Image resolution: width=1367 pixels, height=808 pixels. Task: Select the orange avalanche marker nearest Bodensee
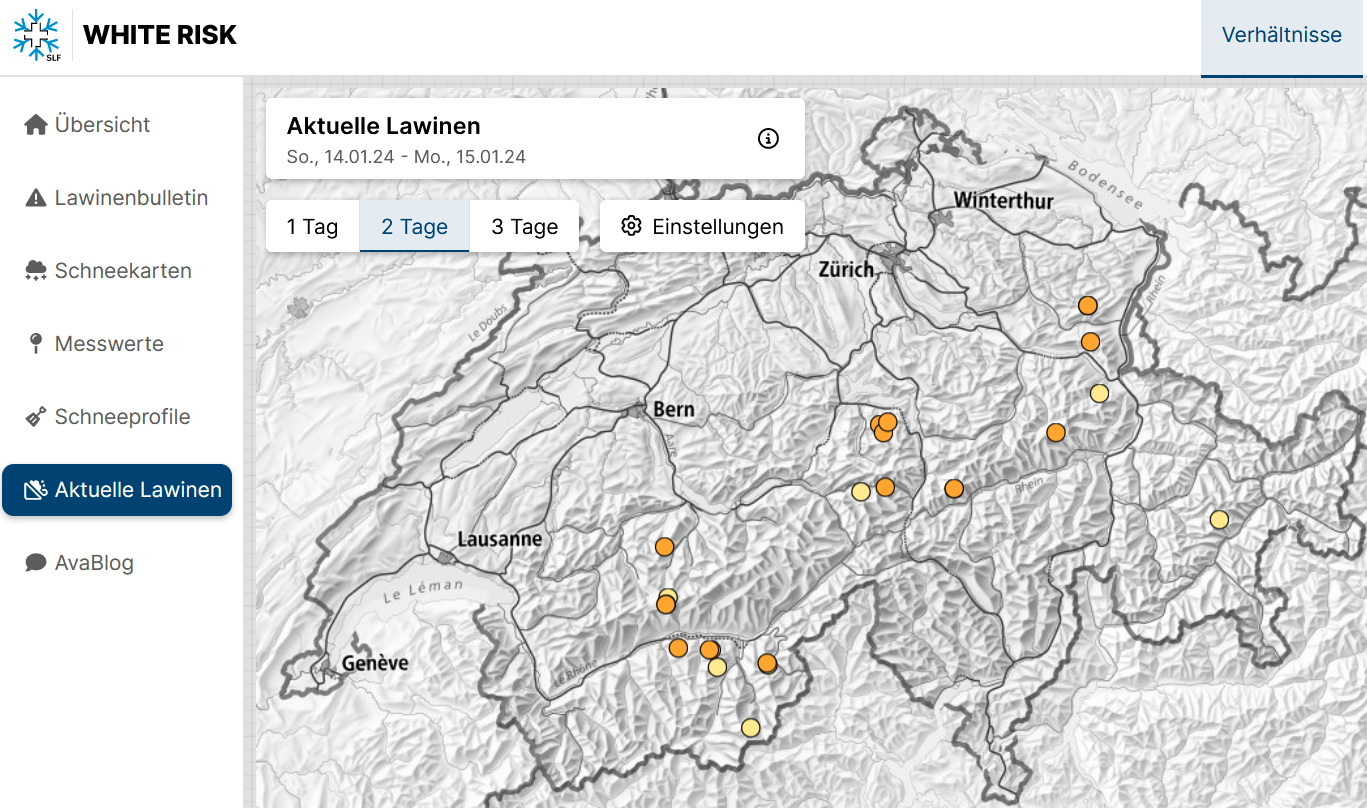[1088, 305]
